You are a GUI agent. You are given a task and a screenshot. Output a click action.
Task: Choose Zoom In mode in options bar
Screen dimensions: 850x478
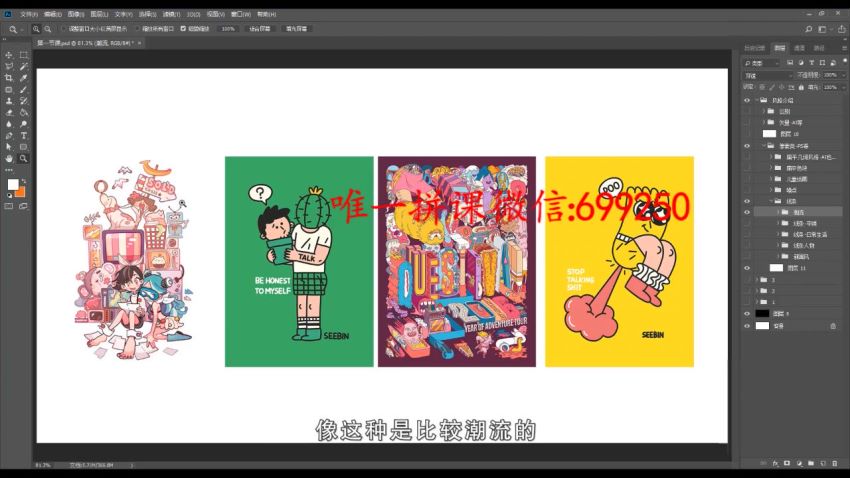pyautogui.click(x=36, y=29)
